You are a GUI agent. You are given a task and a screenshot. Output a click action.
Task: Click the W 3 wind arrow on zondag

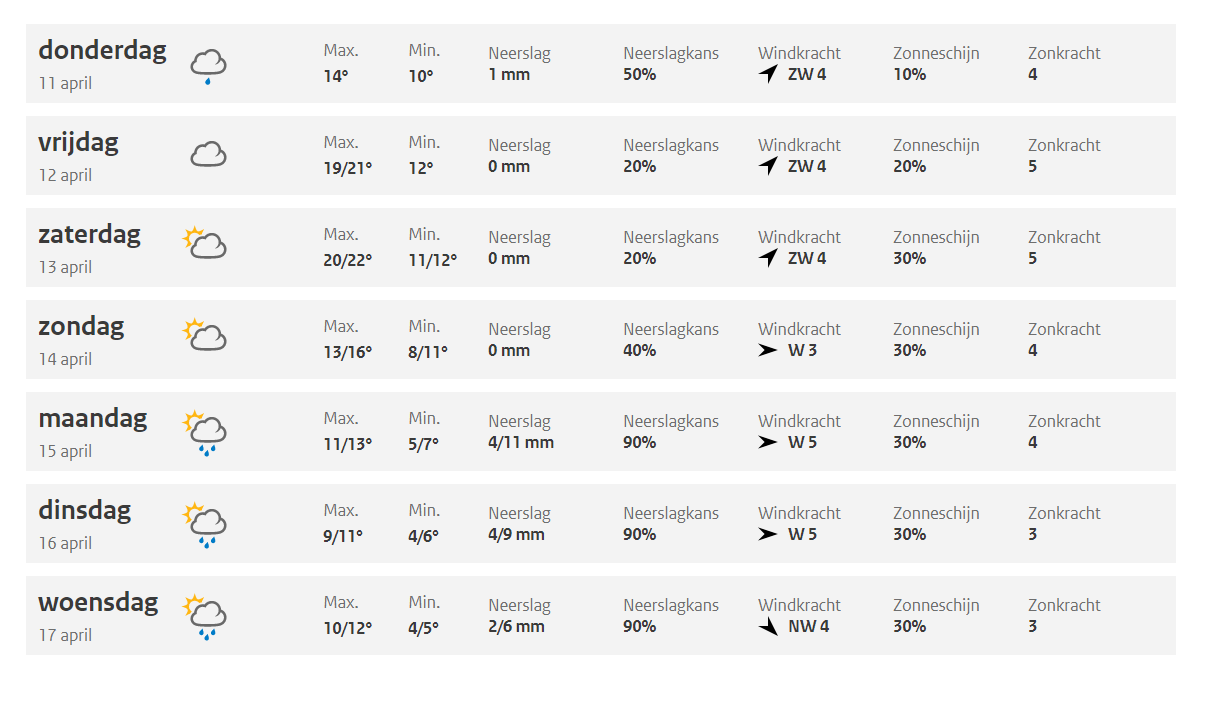pyautogui.click(x=768, y=350)
